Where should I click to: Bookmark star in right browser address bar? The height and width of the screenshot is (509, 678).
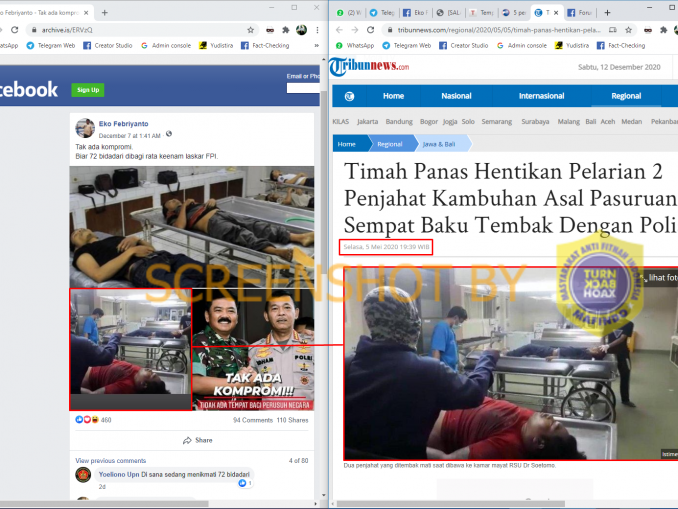coord(628,30)
